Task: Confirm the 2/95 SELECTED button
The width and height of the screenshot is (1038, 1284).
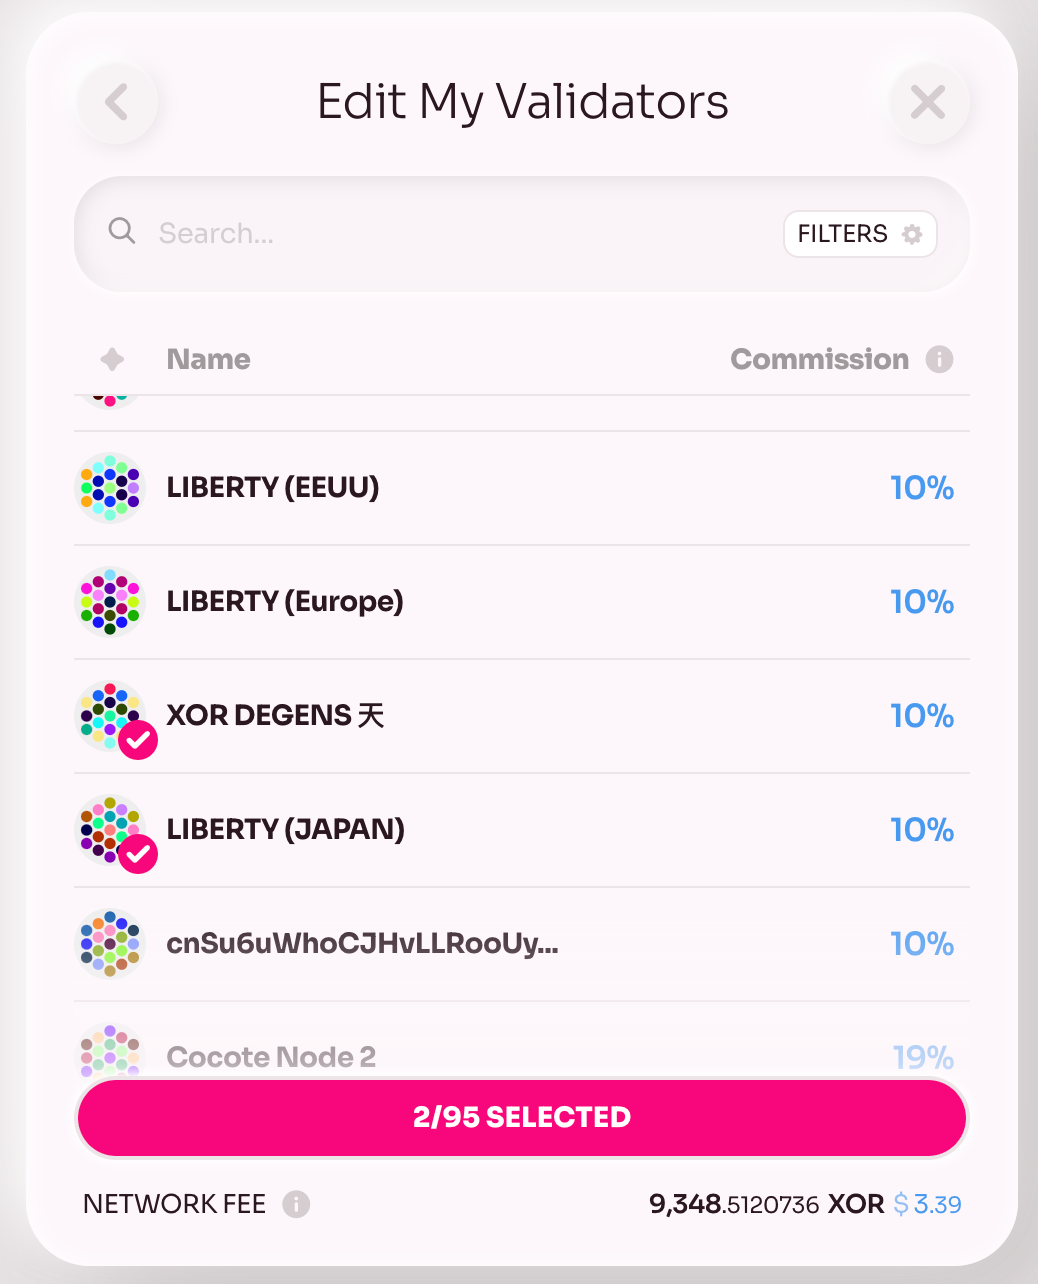Action: tap(522, 1117)
